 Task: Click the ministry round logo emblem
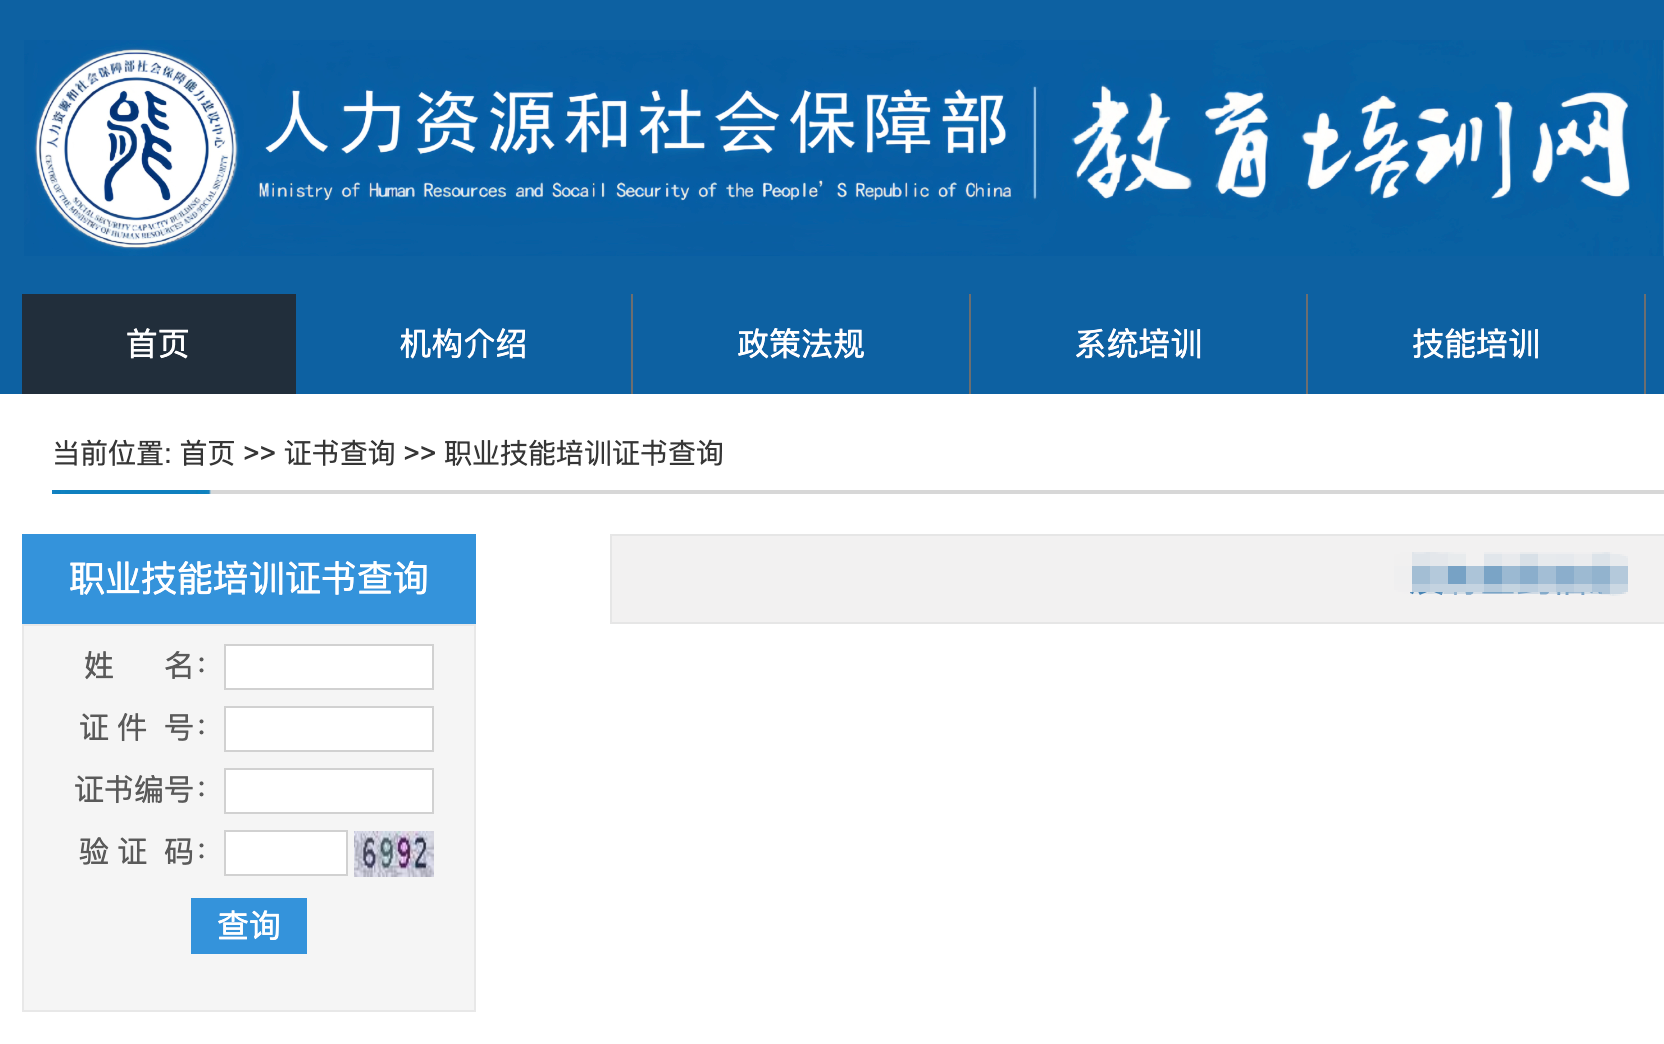click(136, 148)
